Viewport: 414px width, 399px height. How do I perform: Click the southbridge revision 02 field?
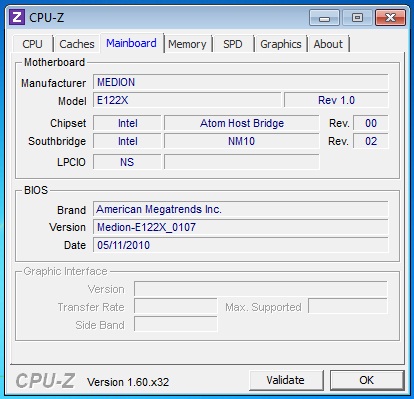click(371, 141)
